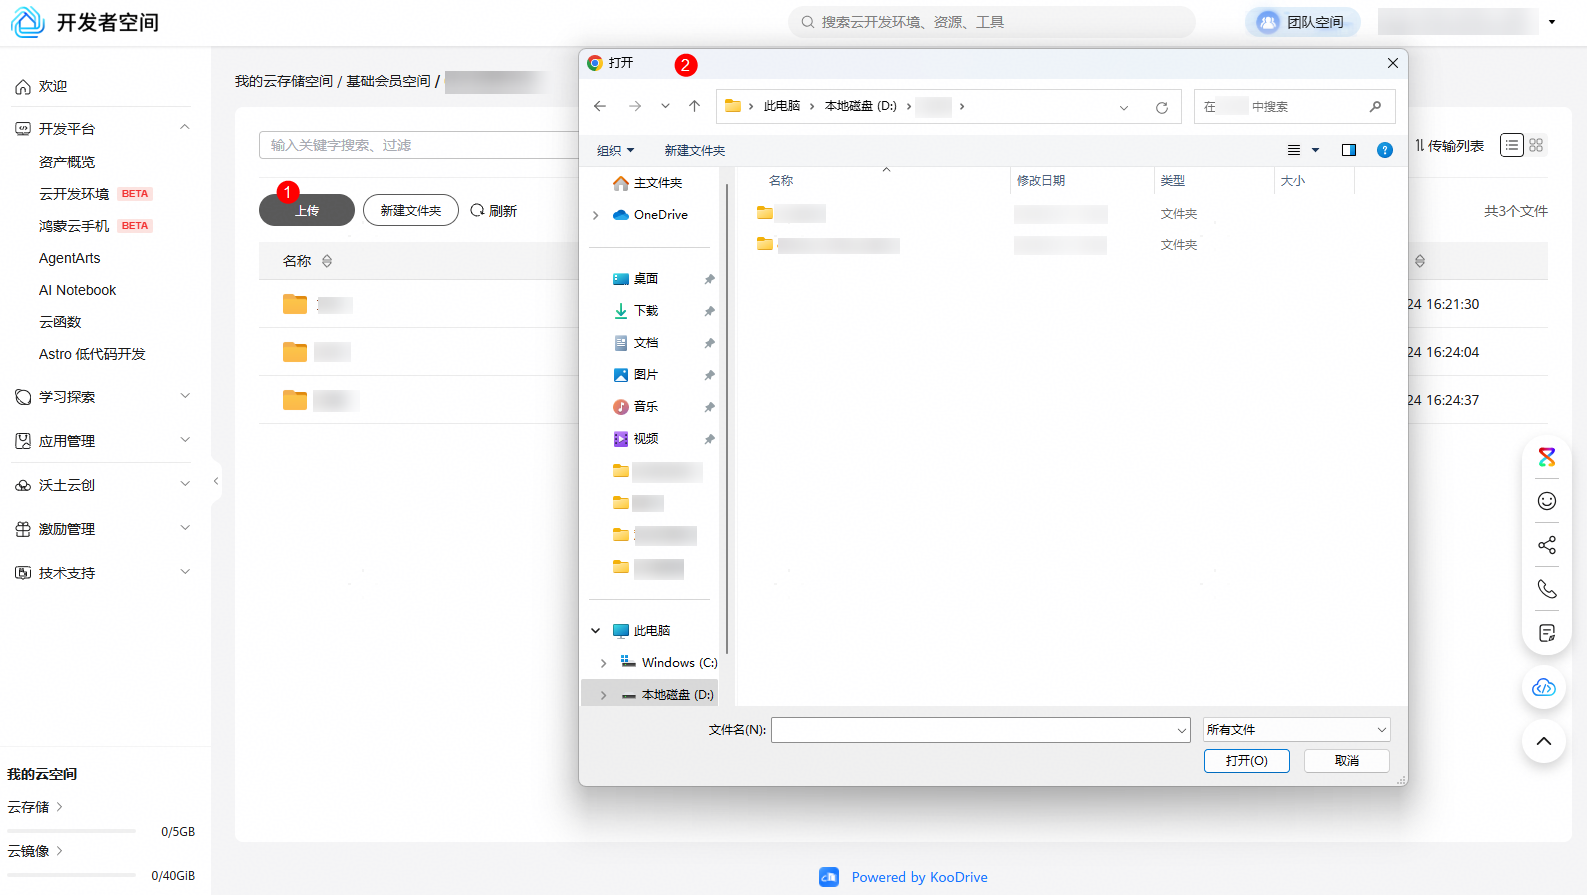Expand the Windows (C:) drive node
The width and height of the screenshot is (1587, 895).
(603, 663)
